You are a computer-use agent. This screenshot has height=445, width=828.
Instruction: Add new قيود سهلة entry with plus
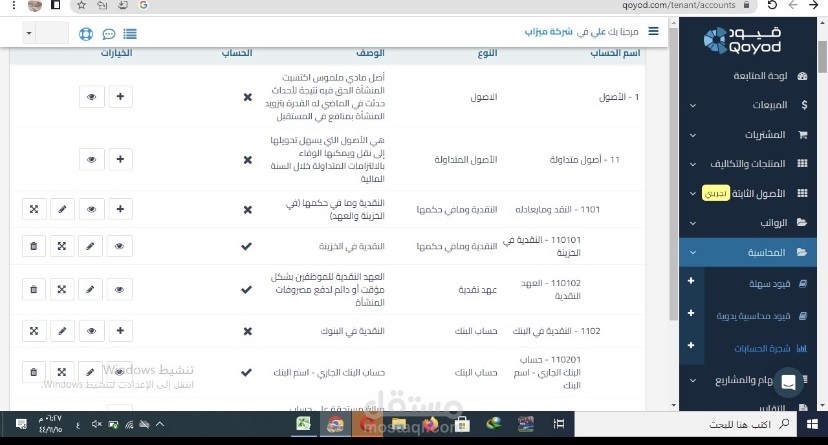(691, 281)
